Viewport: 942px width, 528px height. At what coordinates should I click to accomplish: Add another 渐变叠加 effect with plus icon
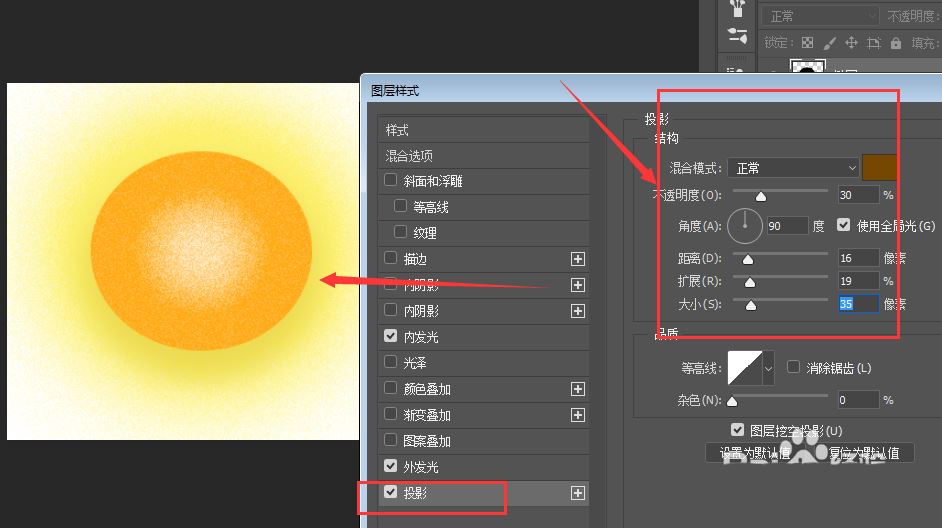point(577,415)
